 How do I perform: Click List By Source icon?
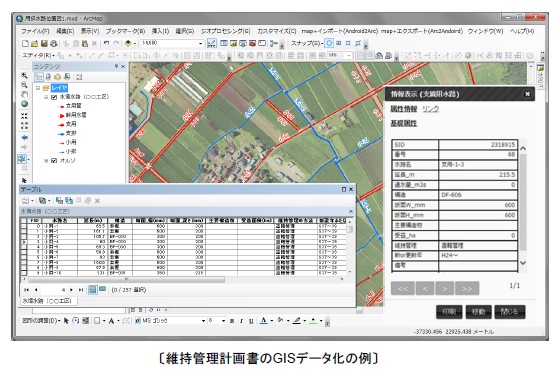[x=48, y=77]
